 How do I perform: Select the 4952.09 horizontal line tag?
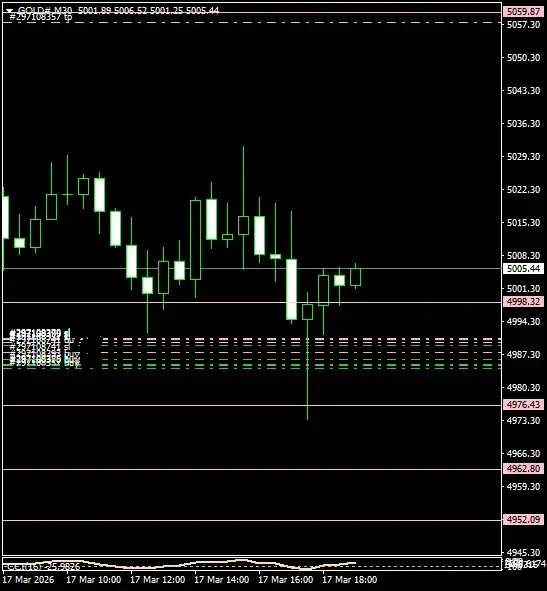click(523, 520)
